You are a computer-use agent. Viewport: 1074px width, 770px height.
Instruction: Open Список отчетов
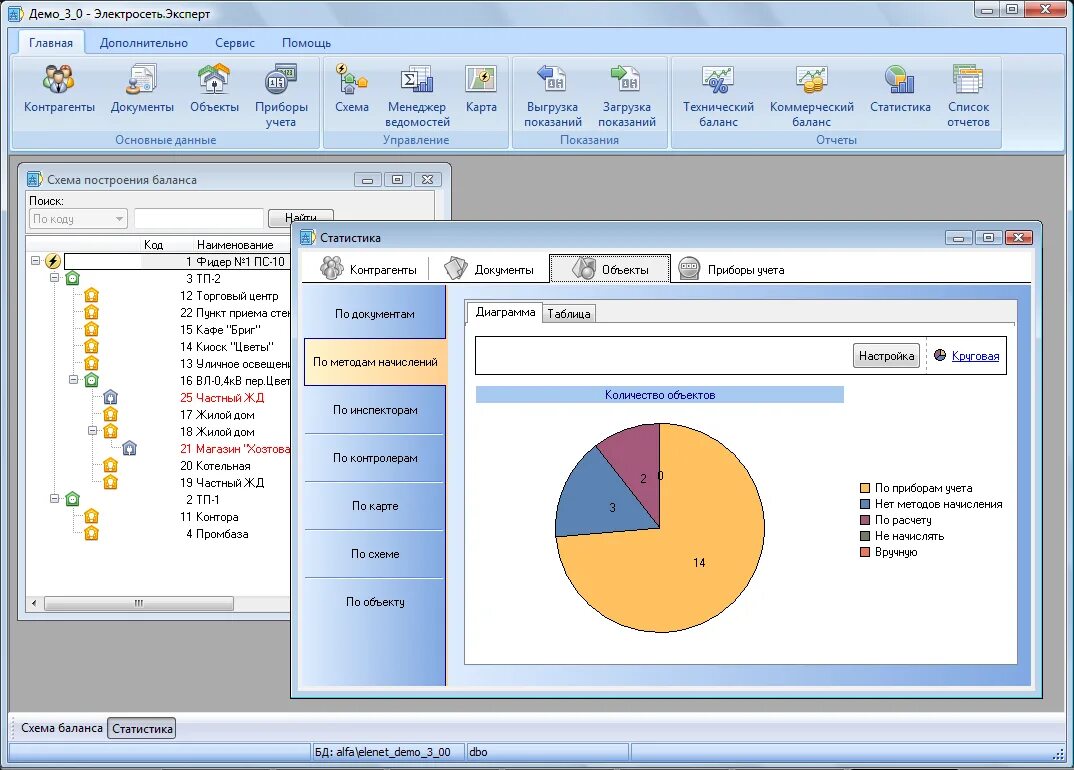tap(968, 96)
